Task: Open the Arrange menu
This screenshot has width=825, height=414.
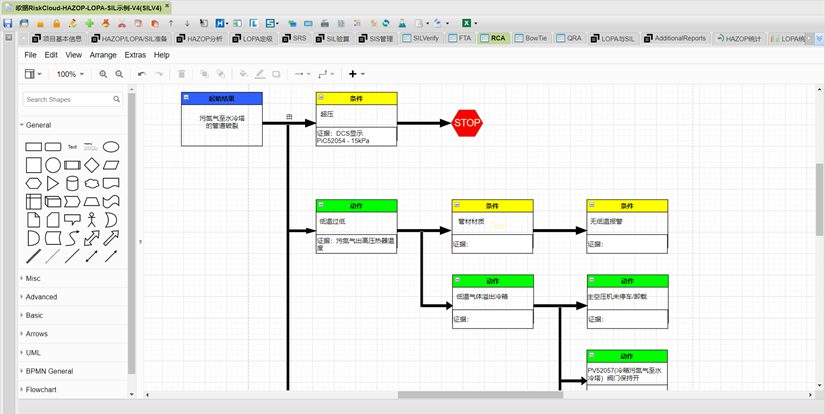Action: [x=103, y=55]
